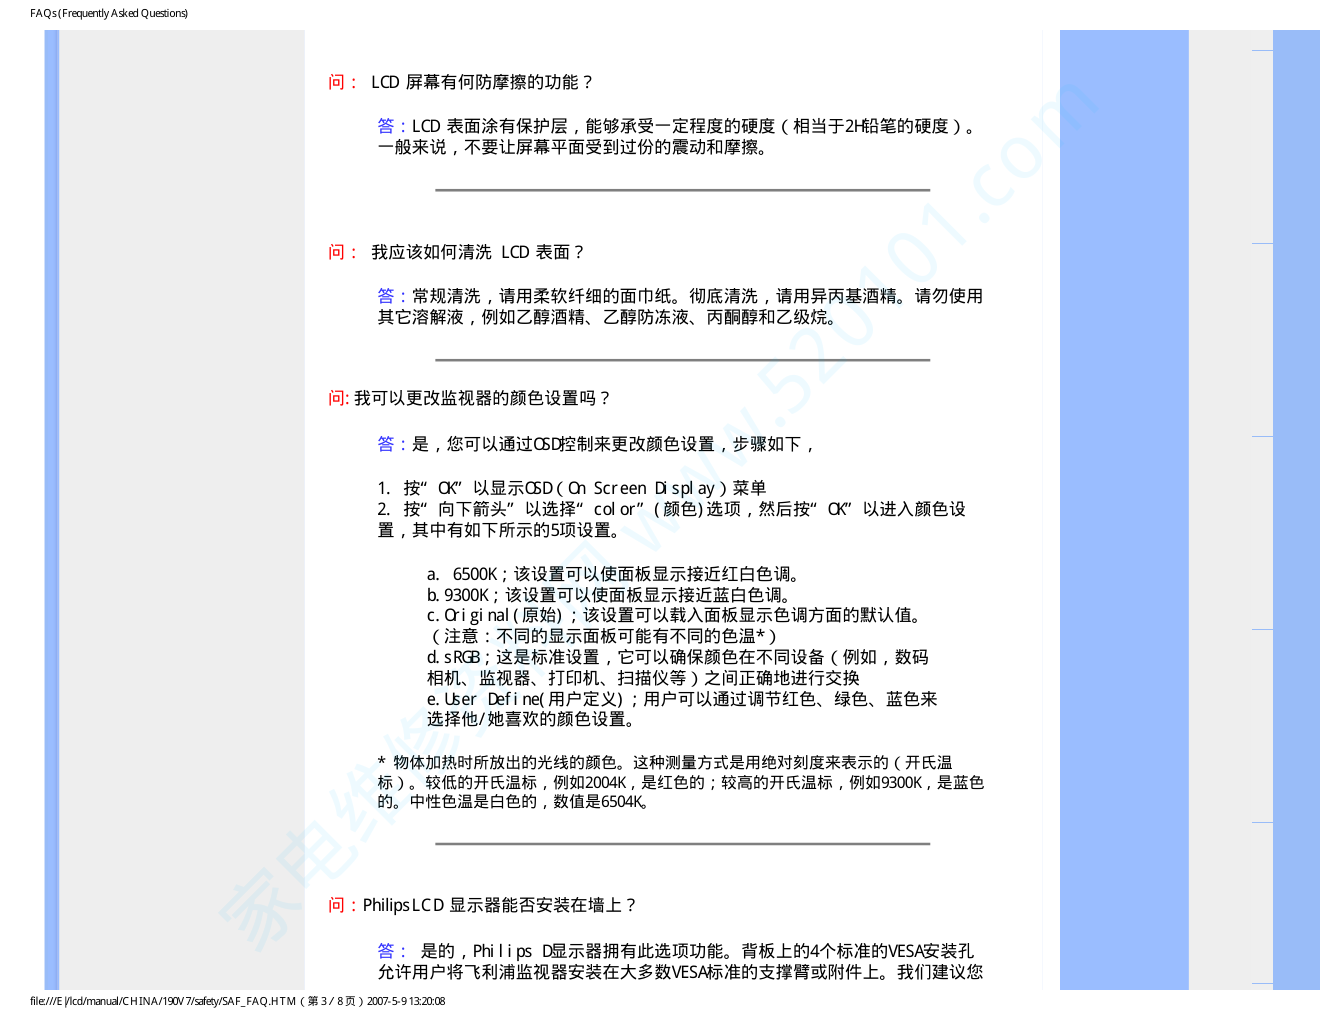Viewport: 1320px width, 1020px height.
Task: Click the line '一般来说，不要让屏幕平面受到过份的震动和摩擦'
Action: click(573, 147)
